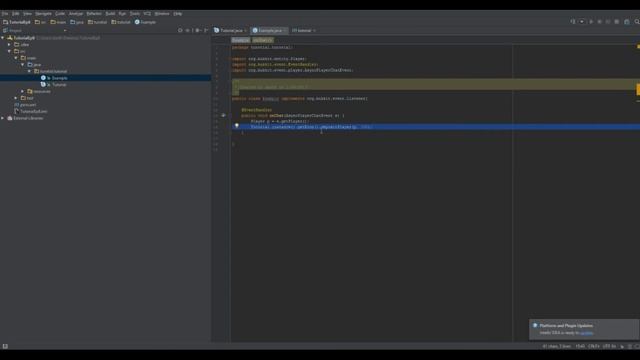Collapse the src folder

pos(9,51)
